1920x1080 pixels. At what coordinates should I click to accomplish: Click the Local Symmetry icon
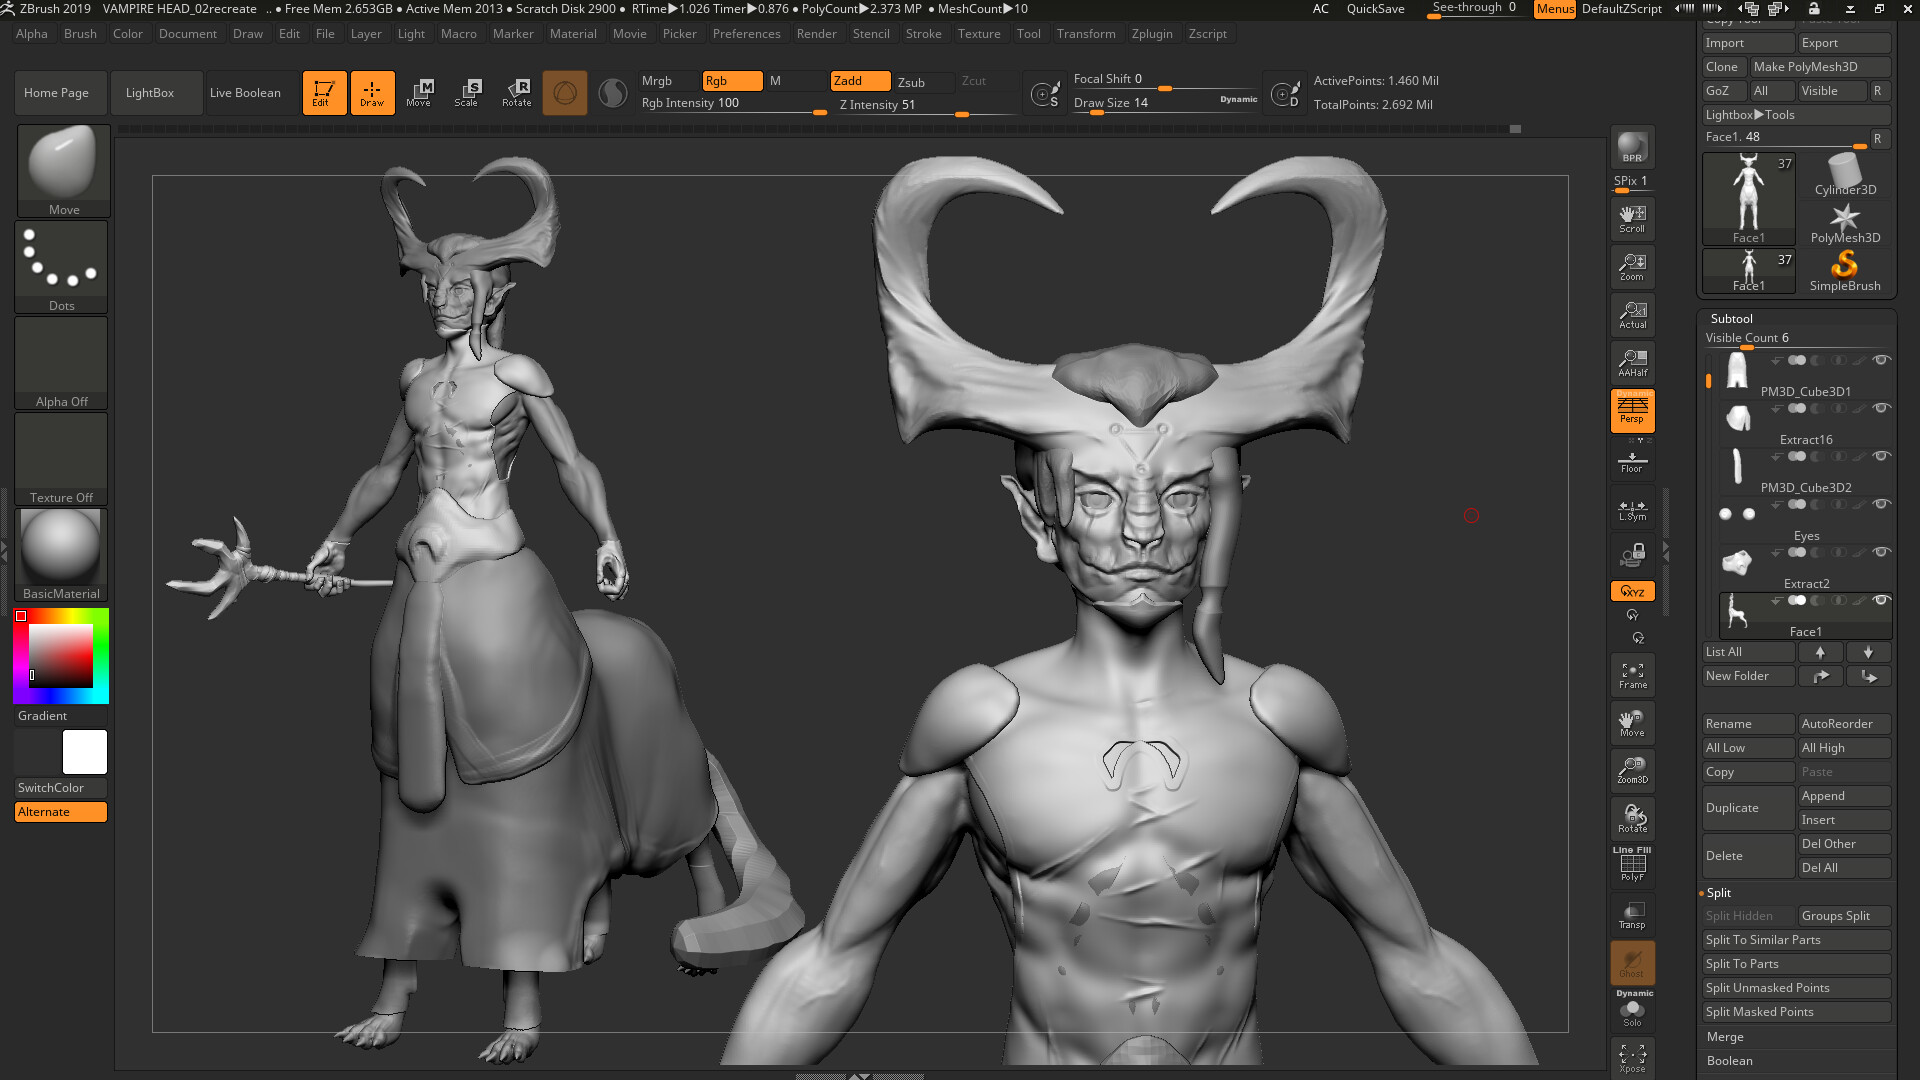coord(1632,511)
